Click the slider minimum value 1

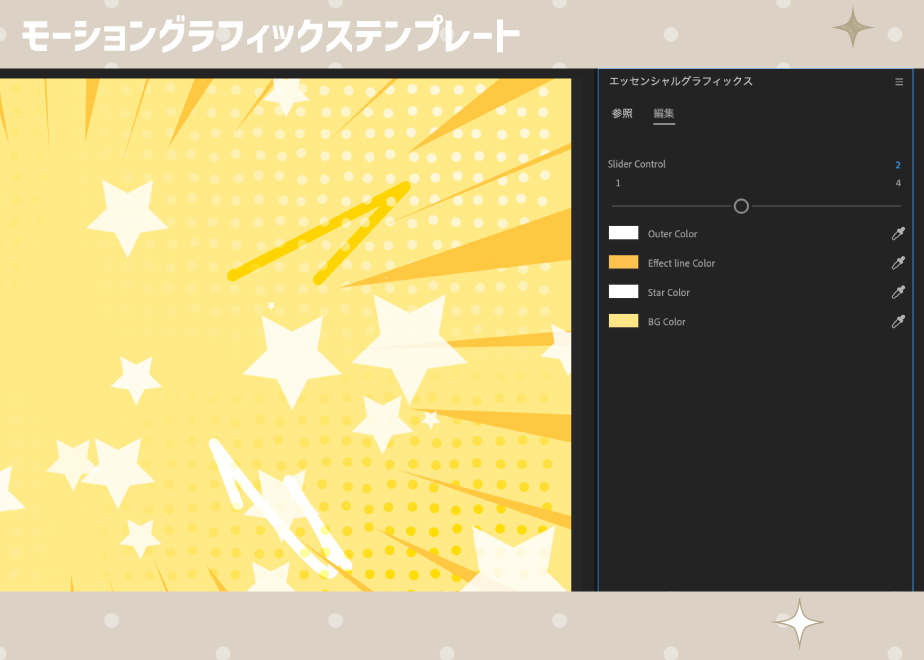pyautogui.click(x=618, y=183)
